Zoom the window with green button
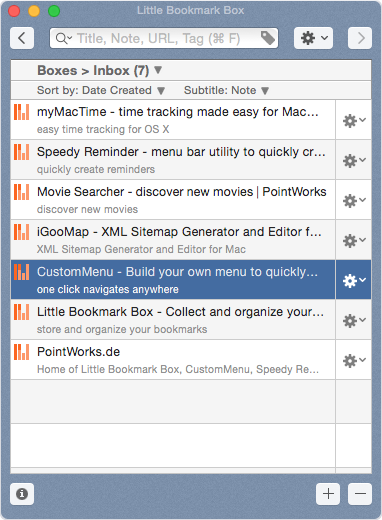The height and width of the screenshot is (520, 382). (x=54, y=11)
